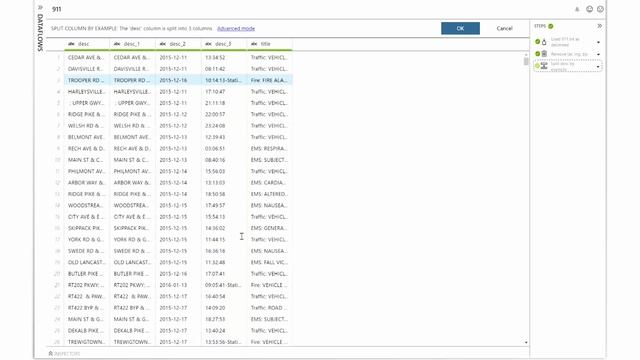The image size is (640, 360).
Task: Click the OK button
Action: click(x=460, y=28)
